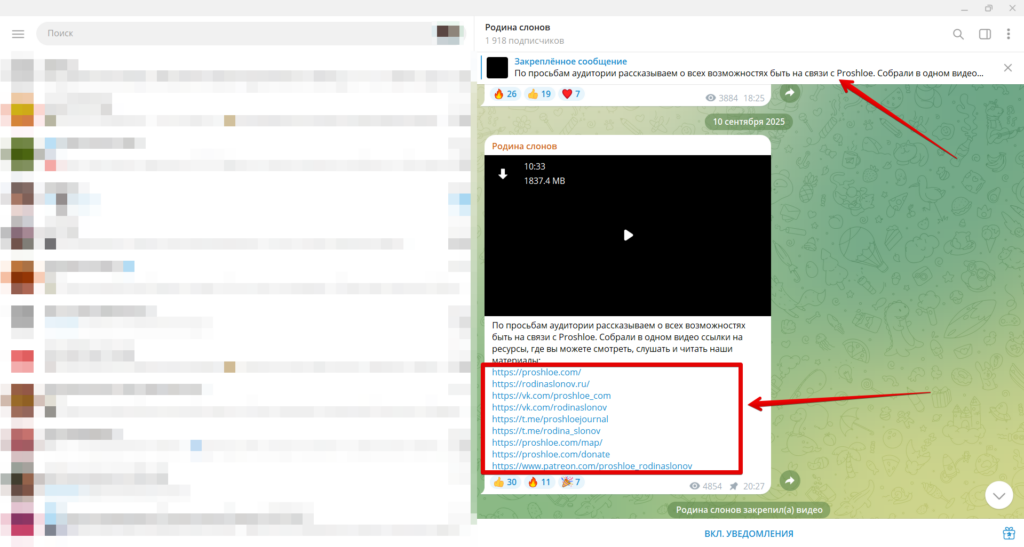Open the proshloe.com/donate link
The width and height of the screenshot is (1024, 547).
pyautogui.click(x=551, y=454)
